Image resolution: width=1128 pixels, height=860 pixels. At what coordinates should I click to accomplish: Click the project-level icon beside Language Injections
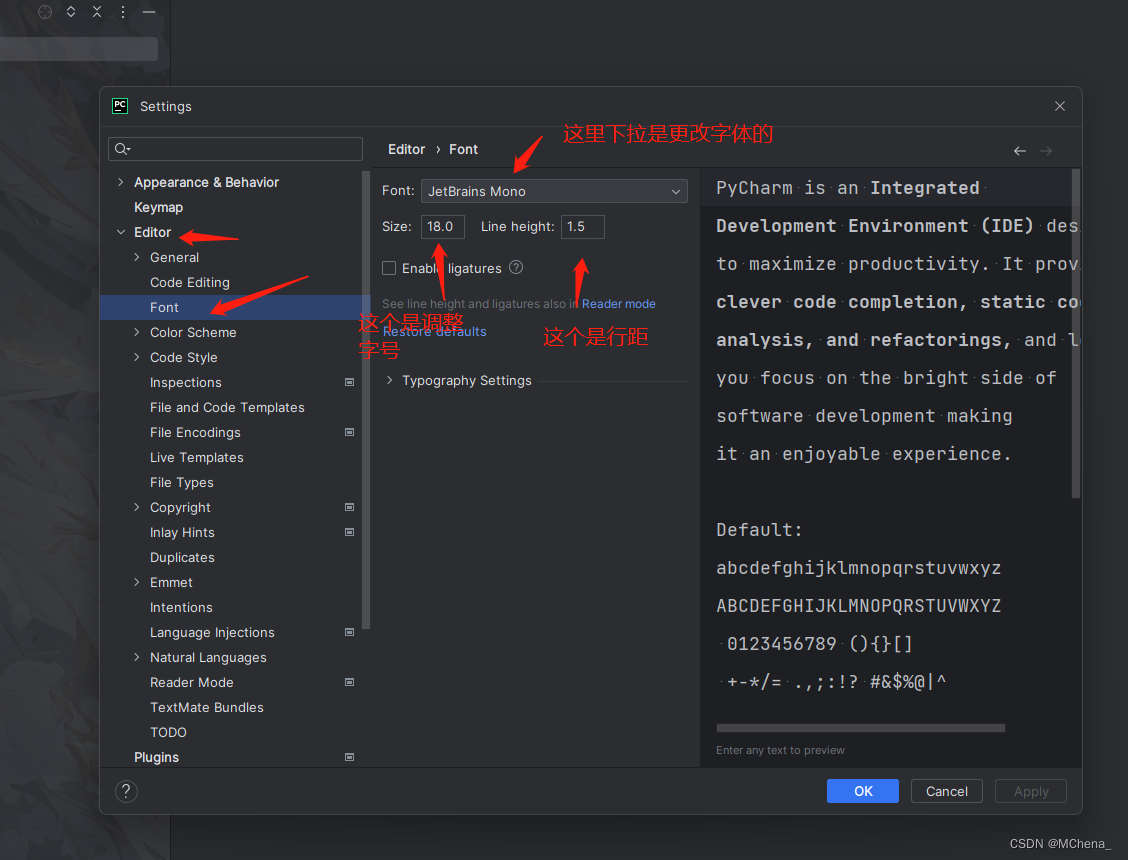350,633
